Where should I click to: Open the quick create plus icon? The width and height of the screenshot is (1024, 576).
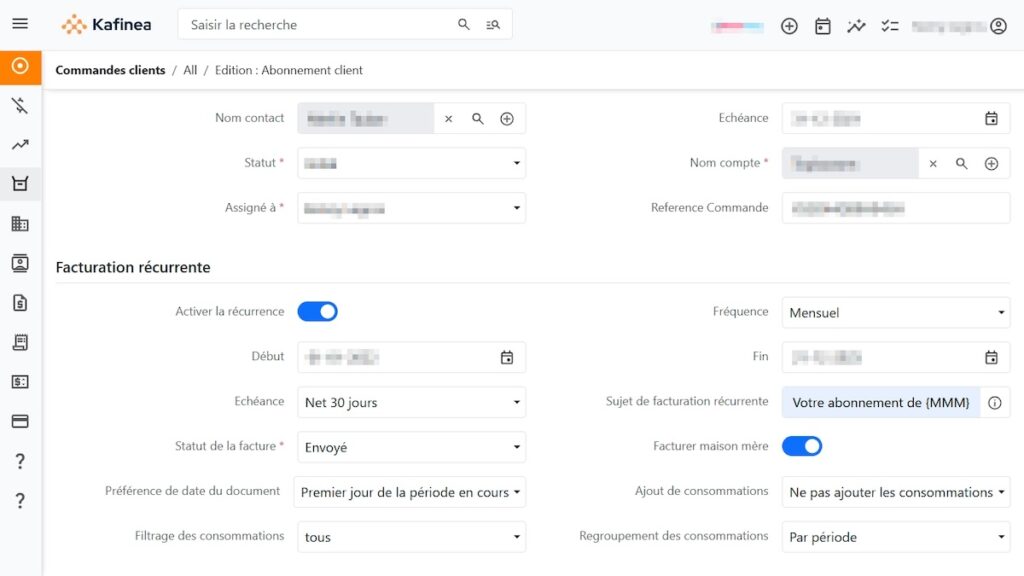click(x=789, y=26)
